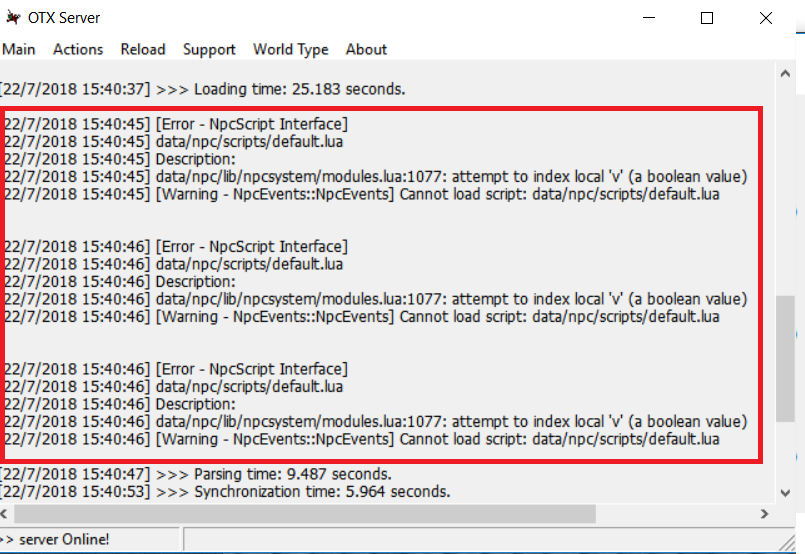Click the Synchronization time log line
Viewport: 805px width, 554px height.
pos(225,492)
